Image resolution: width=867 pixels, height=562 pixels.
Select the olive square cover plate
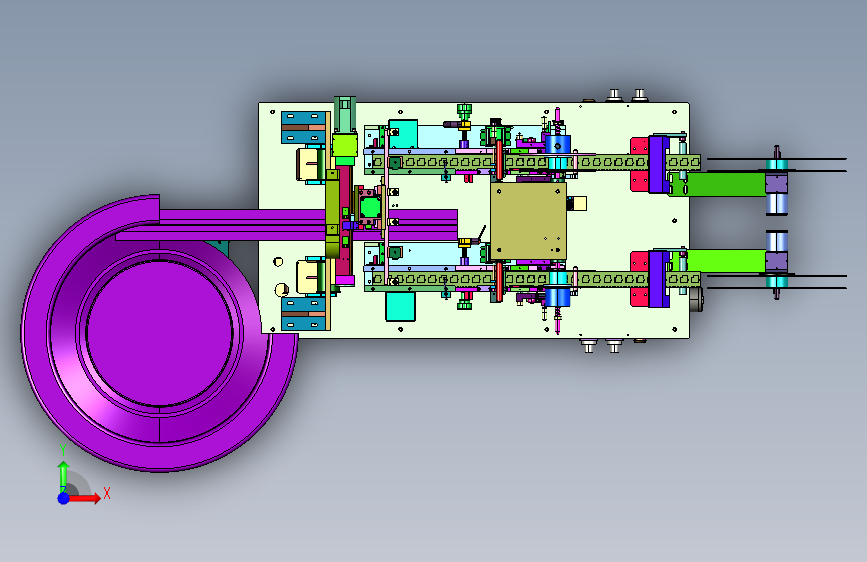tap(528, 221)
